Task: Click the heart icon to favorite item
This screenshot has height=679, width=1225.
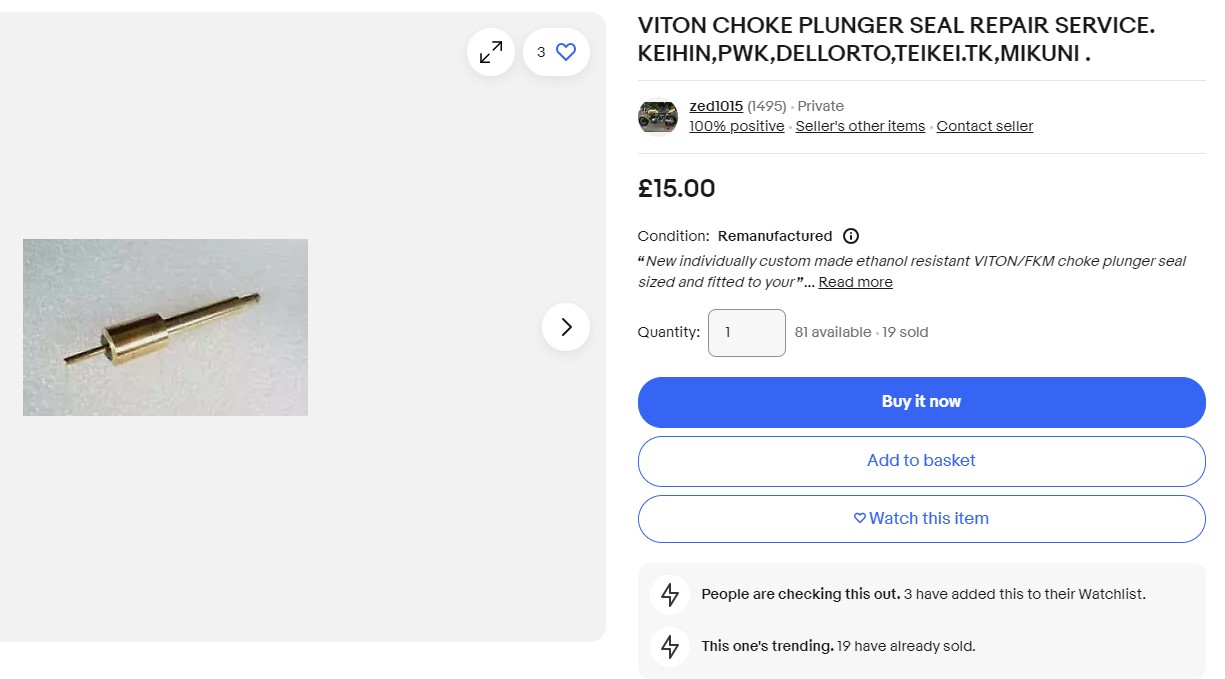Action: pos(566,52)
